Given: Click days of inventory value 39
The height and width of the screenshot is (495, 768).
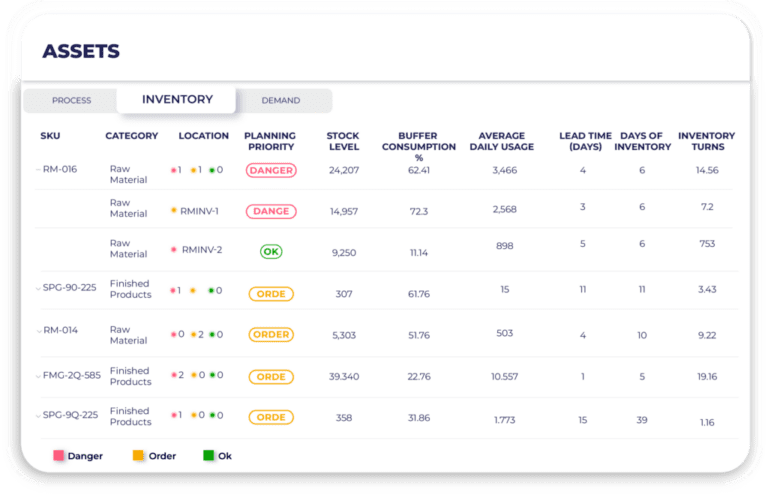Looking at the screenshot, I should click(642, 420).
